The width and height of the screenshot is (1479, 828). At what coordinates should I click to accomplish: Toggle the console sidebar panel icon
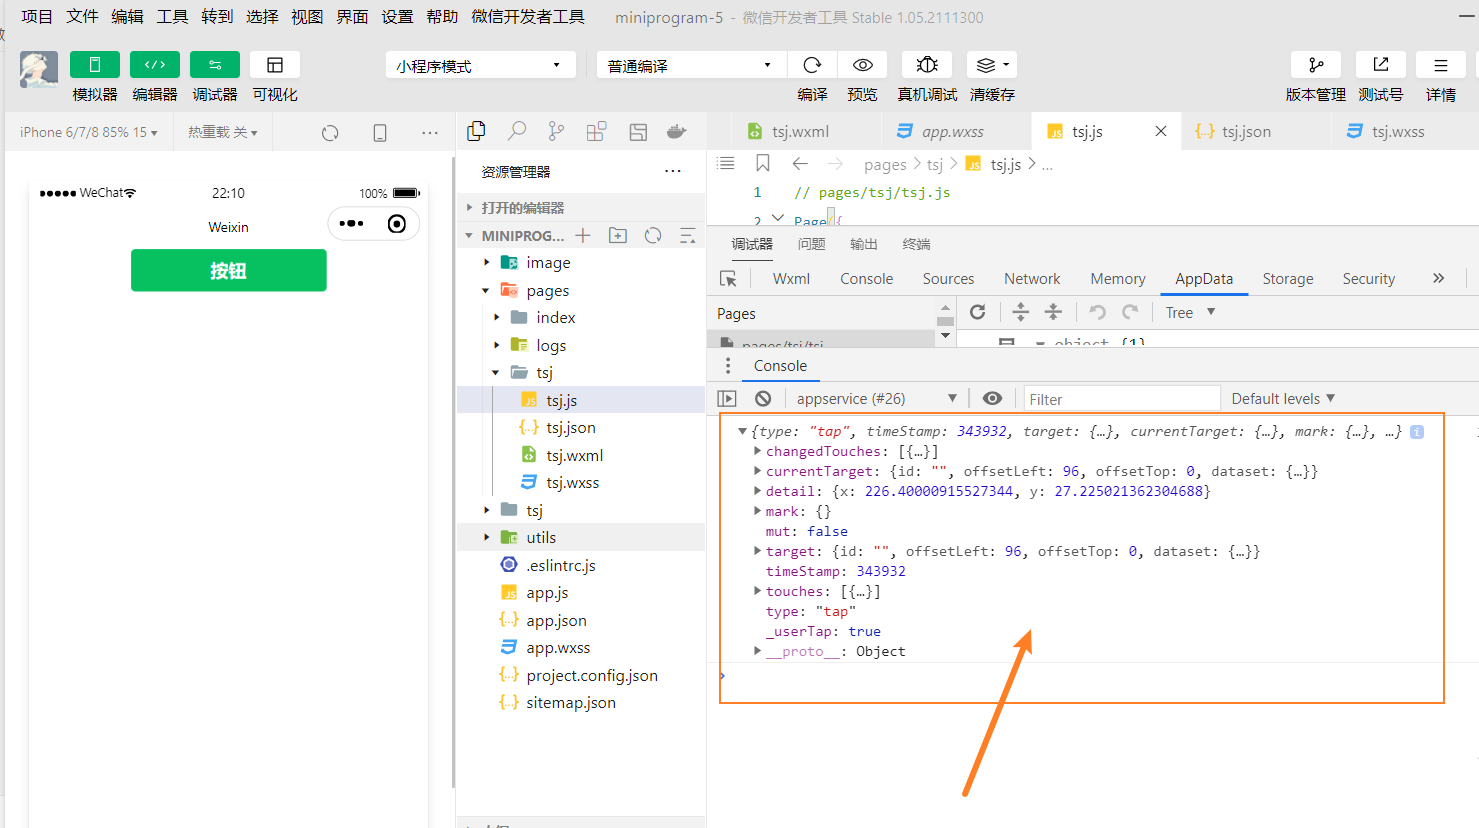tap(727, 398)
